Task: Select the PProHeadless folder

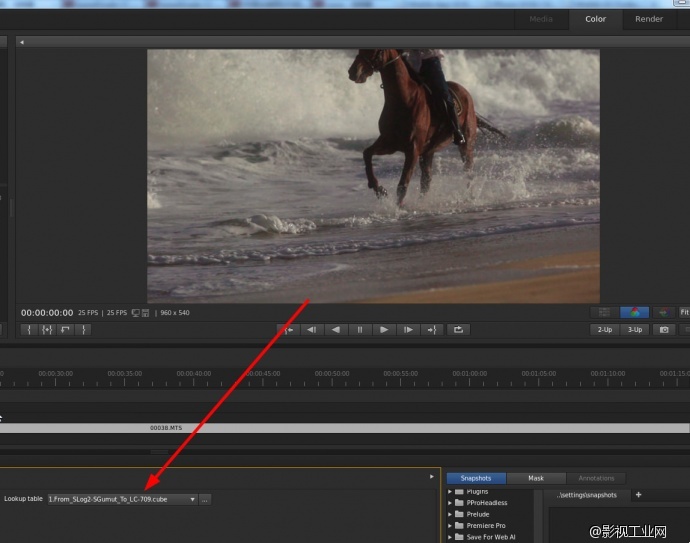Action: click(x=487, y=503)
